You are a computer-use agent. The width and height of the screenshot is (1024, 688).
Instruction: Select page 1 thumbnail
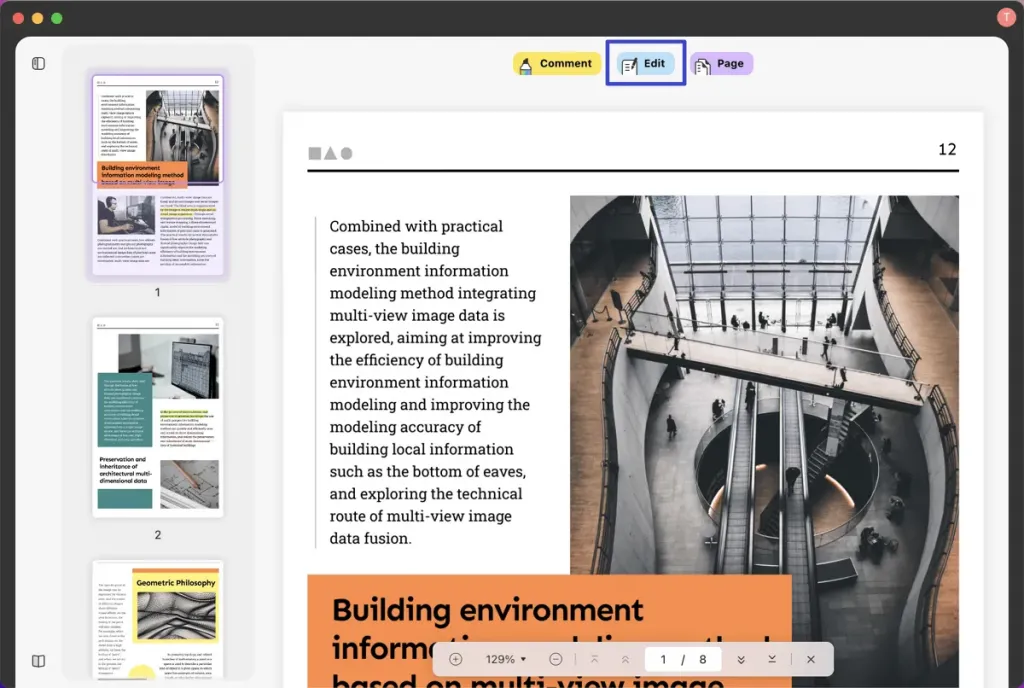157,174
